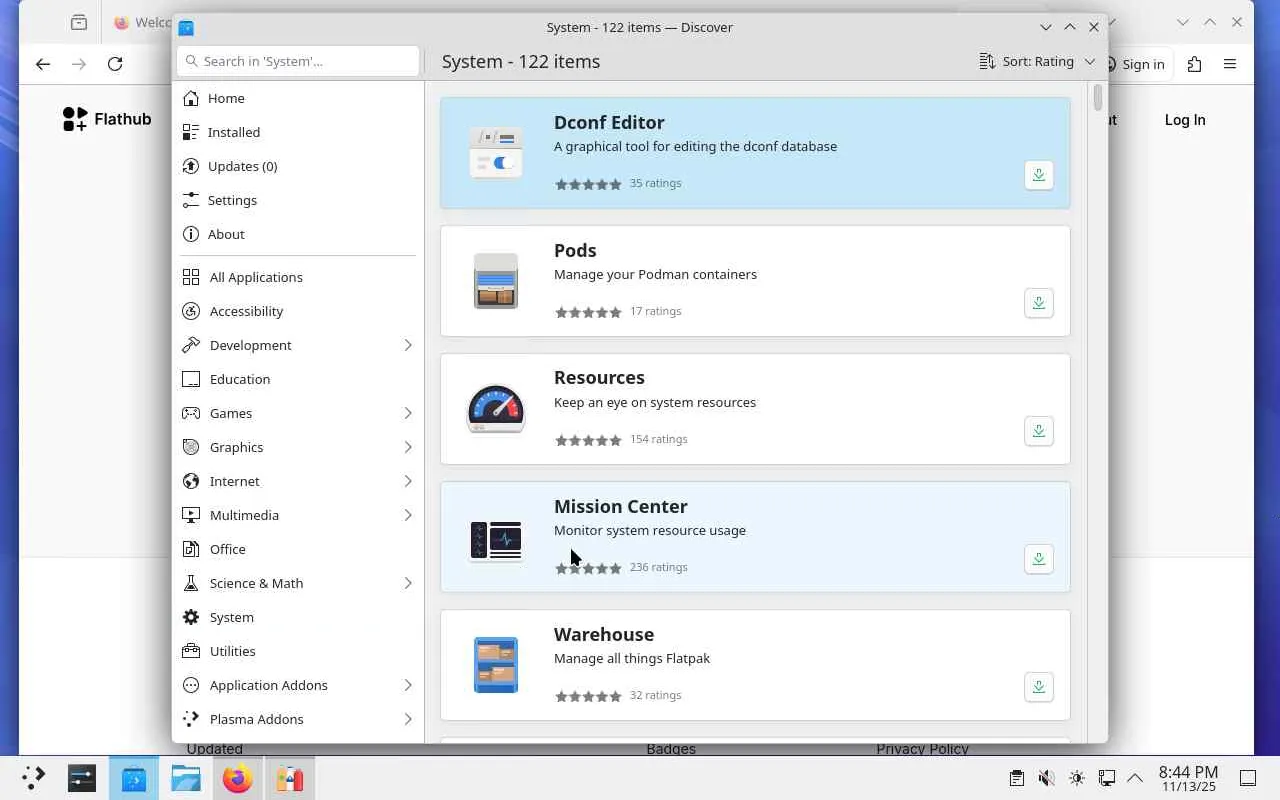This screenshot has width=1280, height=800.
Task: Click the Flathub logo in Firefox
Action: tap(107, 119)
